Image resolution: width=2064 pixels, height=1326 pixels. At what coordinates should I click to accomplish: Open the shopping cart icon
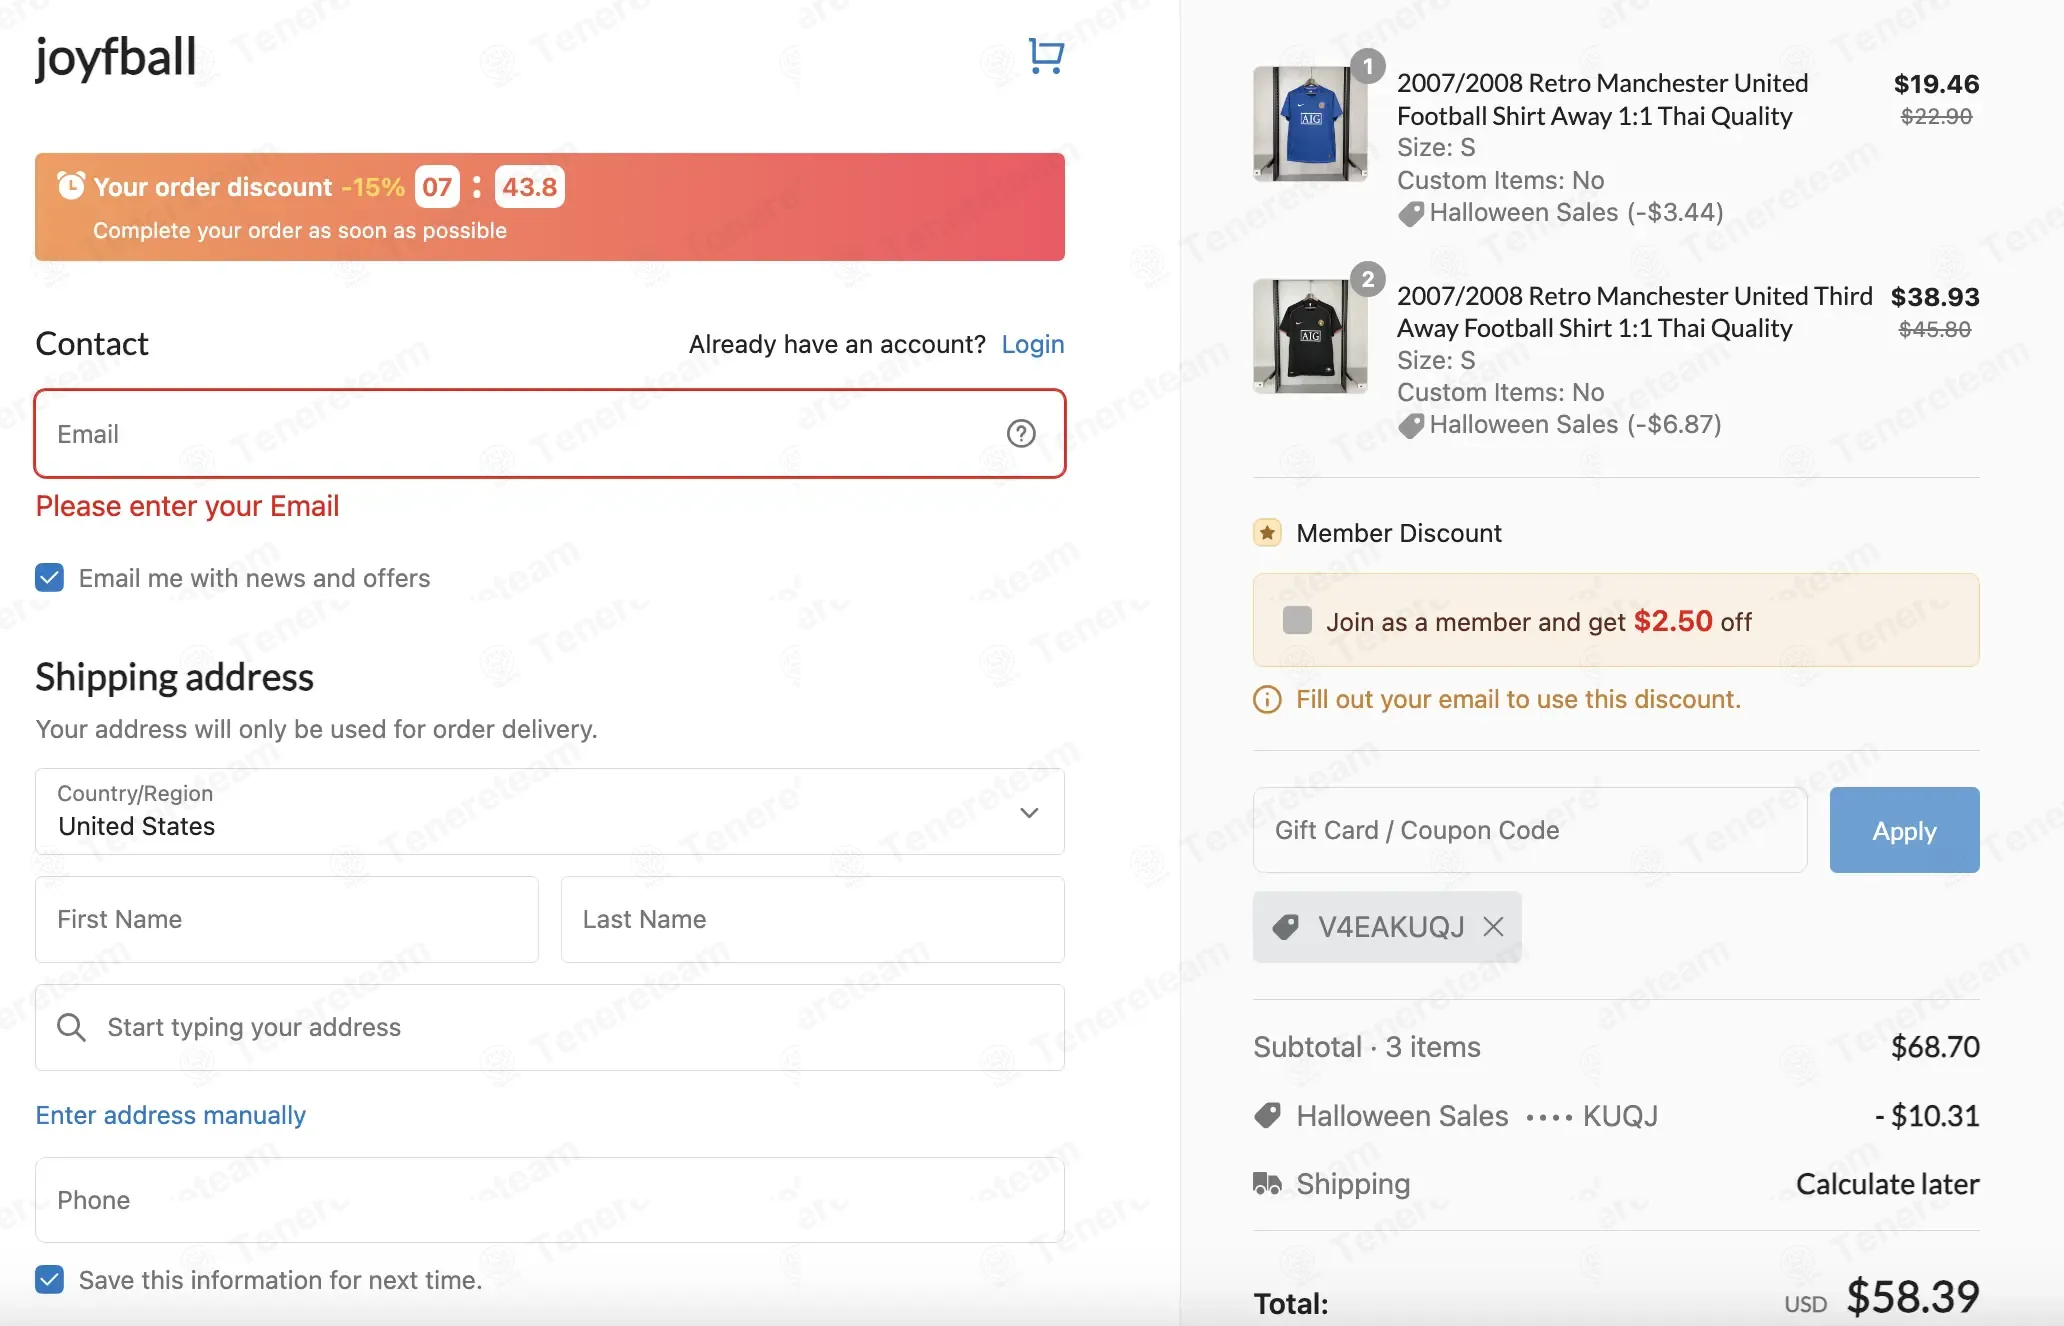(x=1046, y=56)
